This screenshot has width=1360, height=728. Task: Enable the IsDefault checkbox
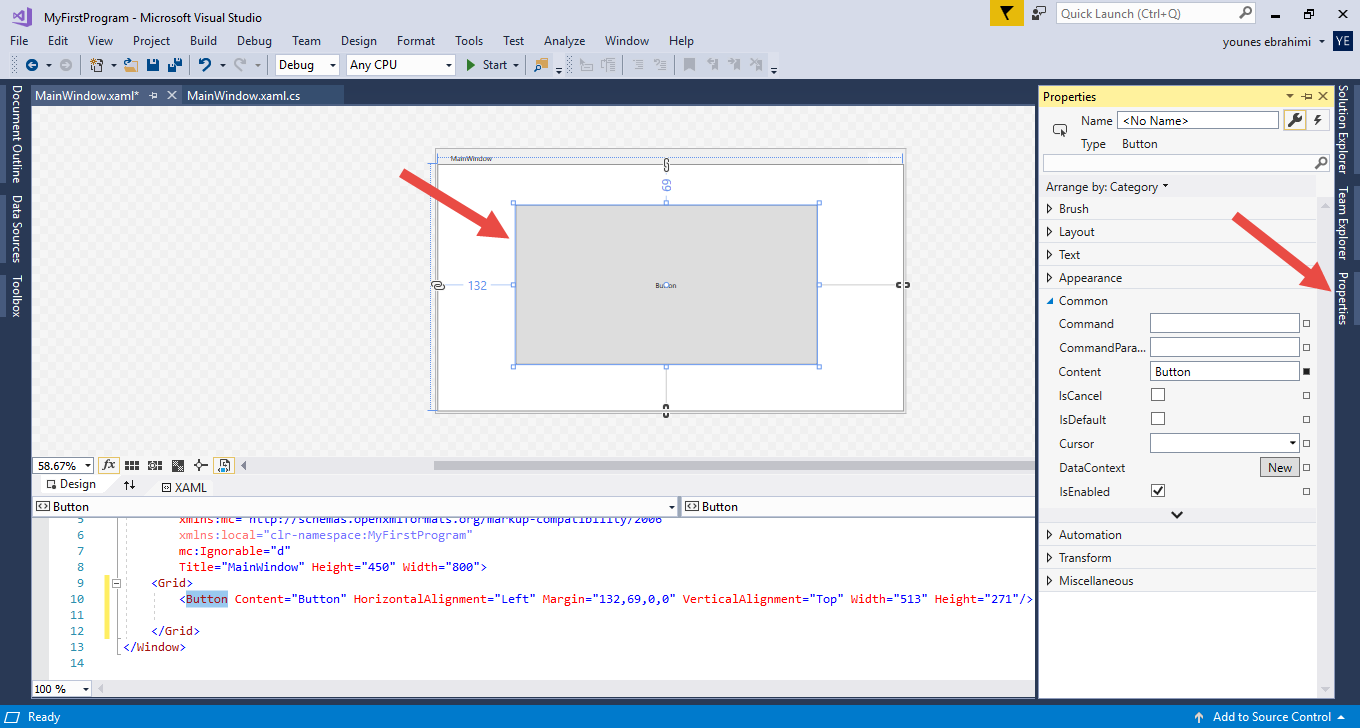pyautogui.click(x=1158, y=419)
